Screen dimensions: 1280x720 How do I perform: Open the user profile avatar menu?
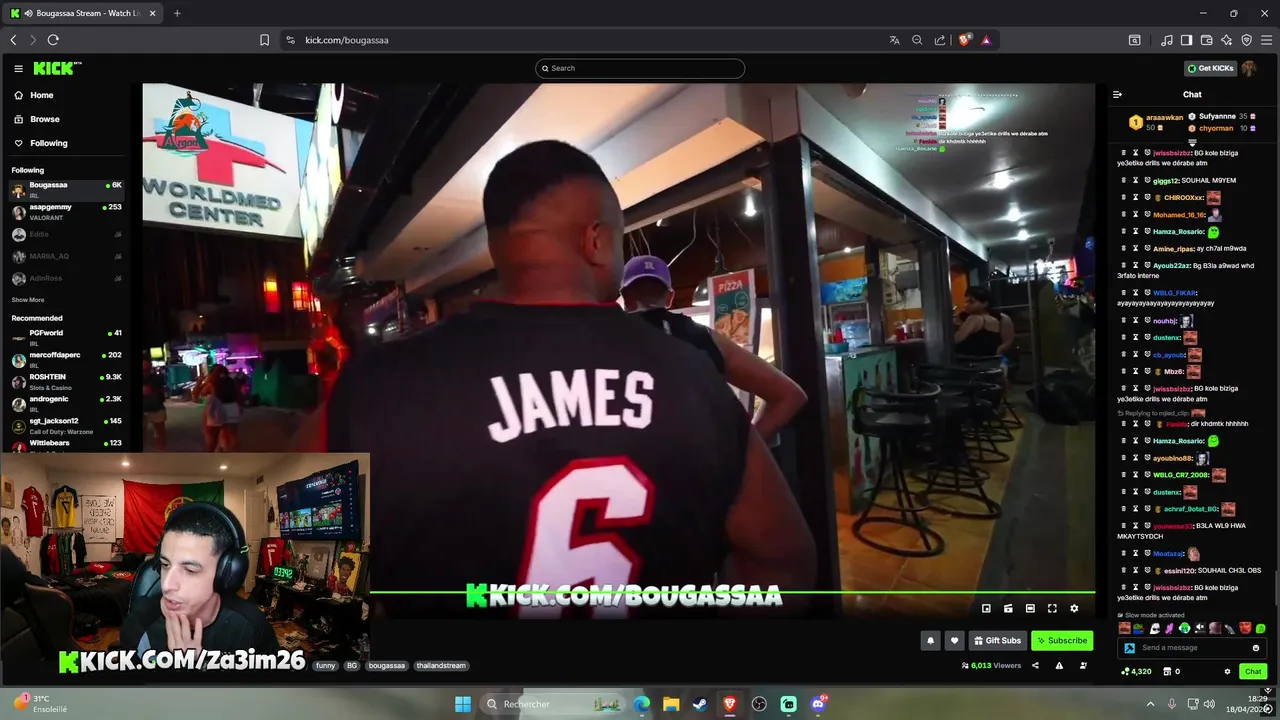[1249, 68]
